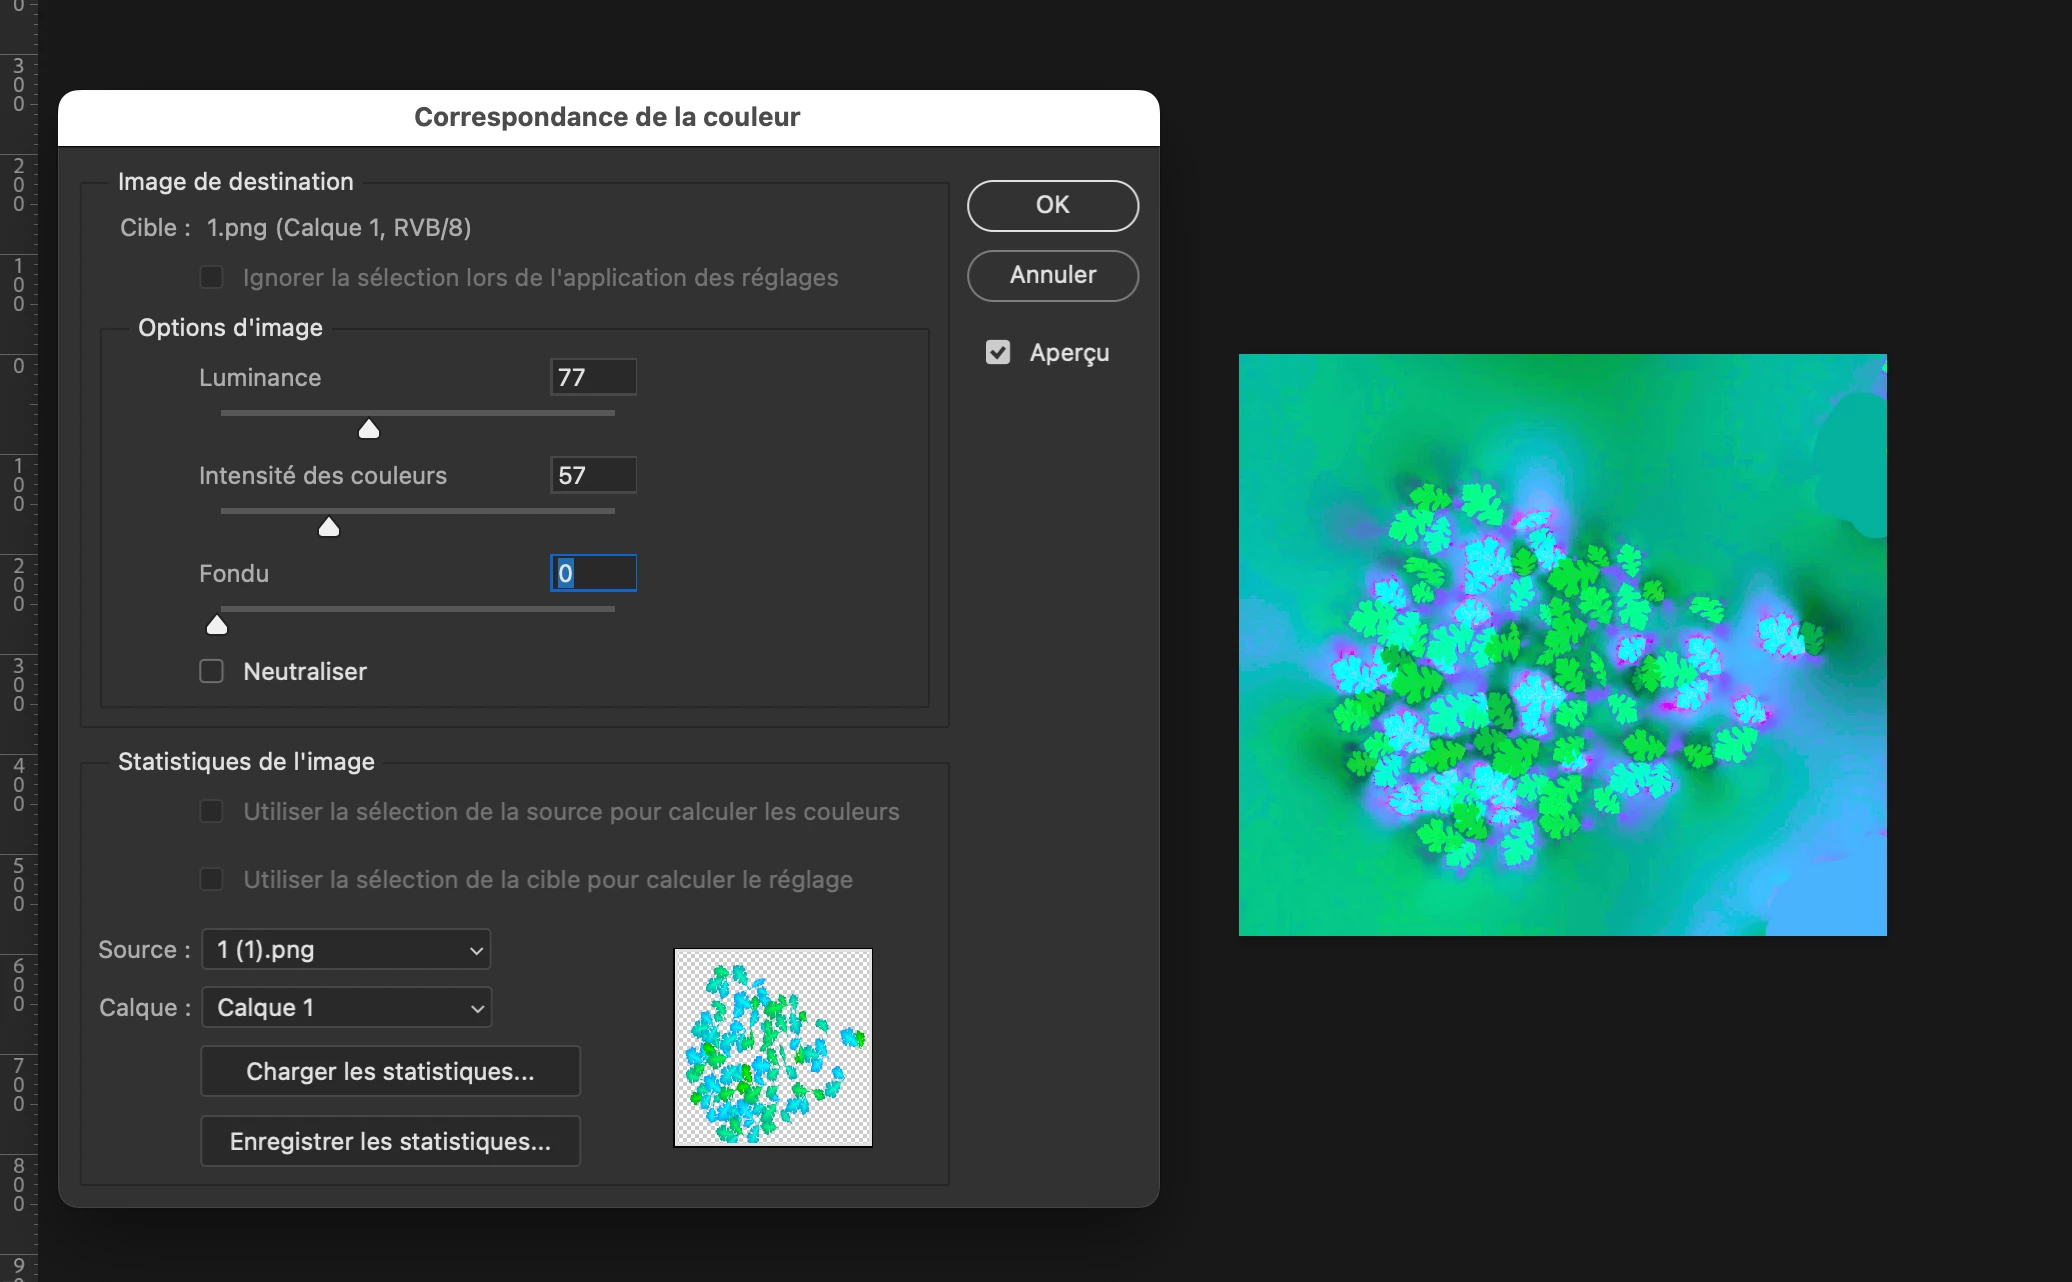
Task: Check Utiliser la sélection de la cible
Action: [x=211, y=879]
